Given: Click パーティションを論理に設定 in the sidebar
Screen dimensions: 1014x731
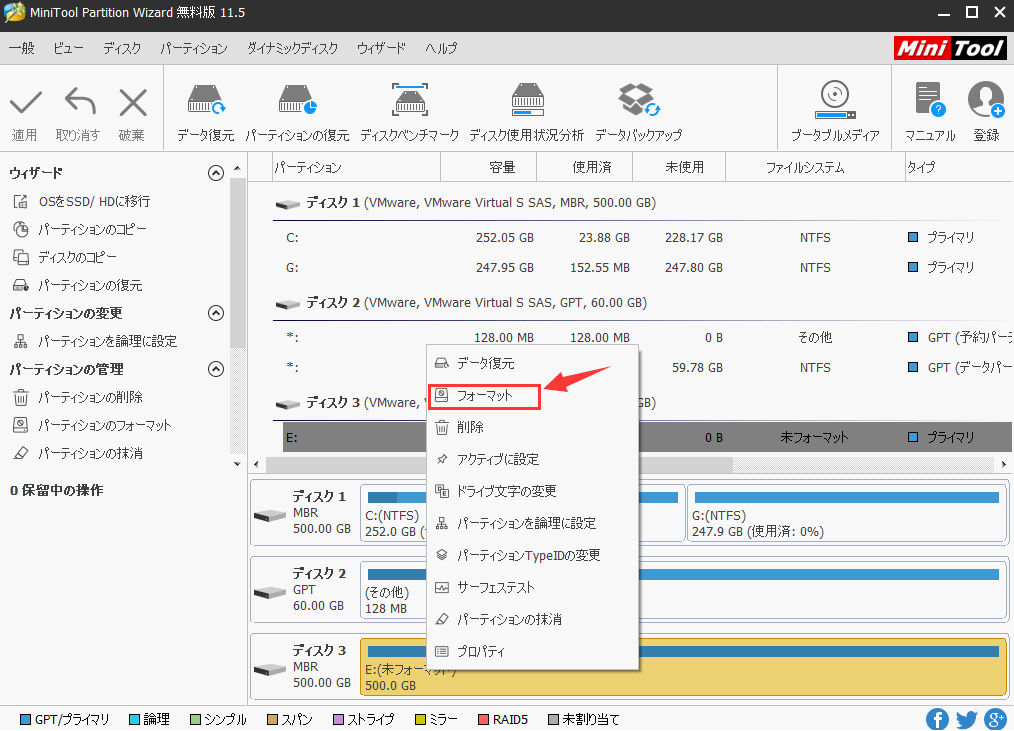Looking at the screenshot, I should (96, 341).
